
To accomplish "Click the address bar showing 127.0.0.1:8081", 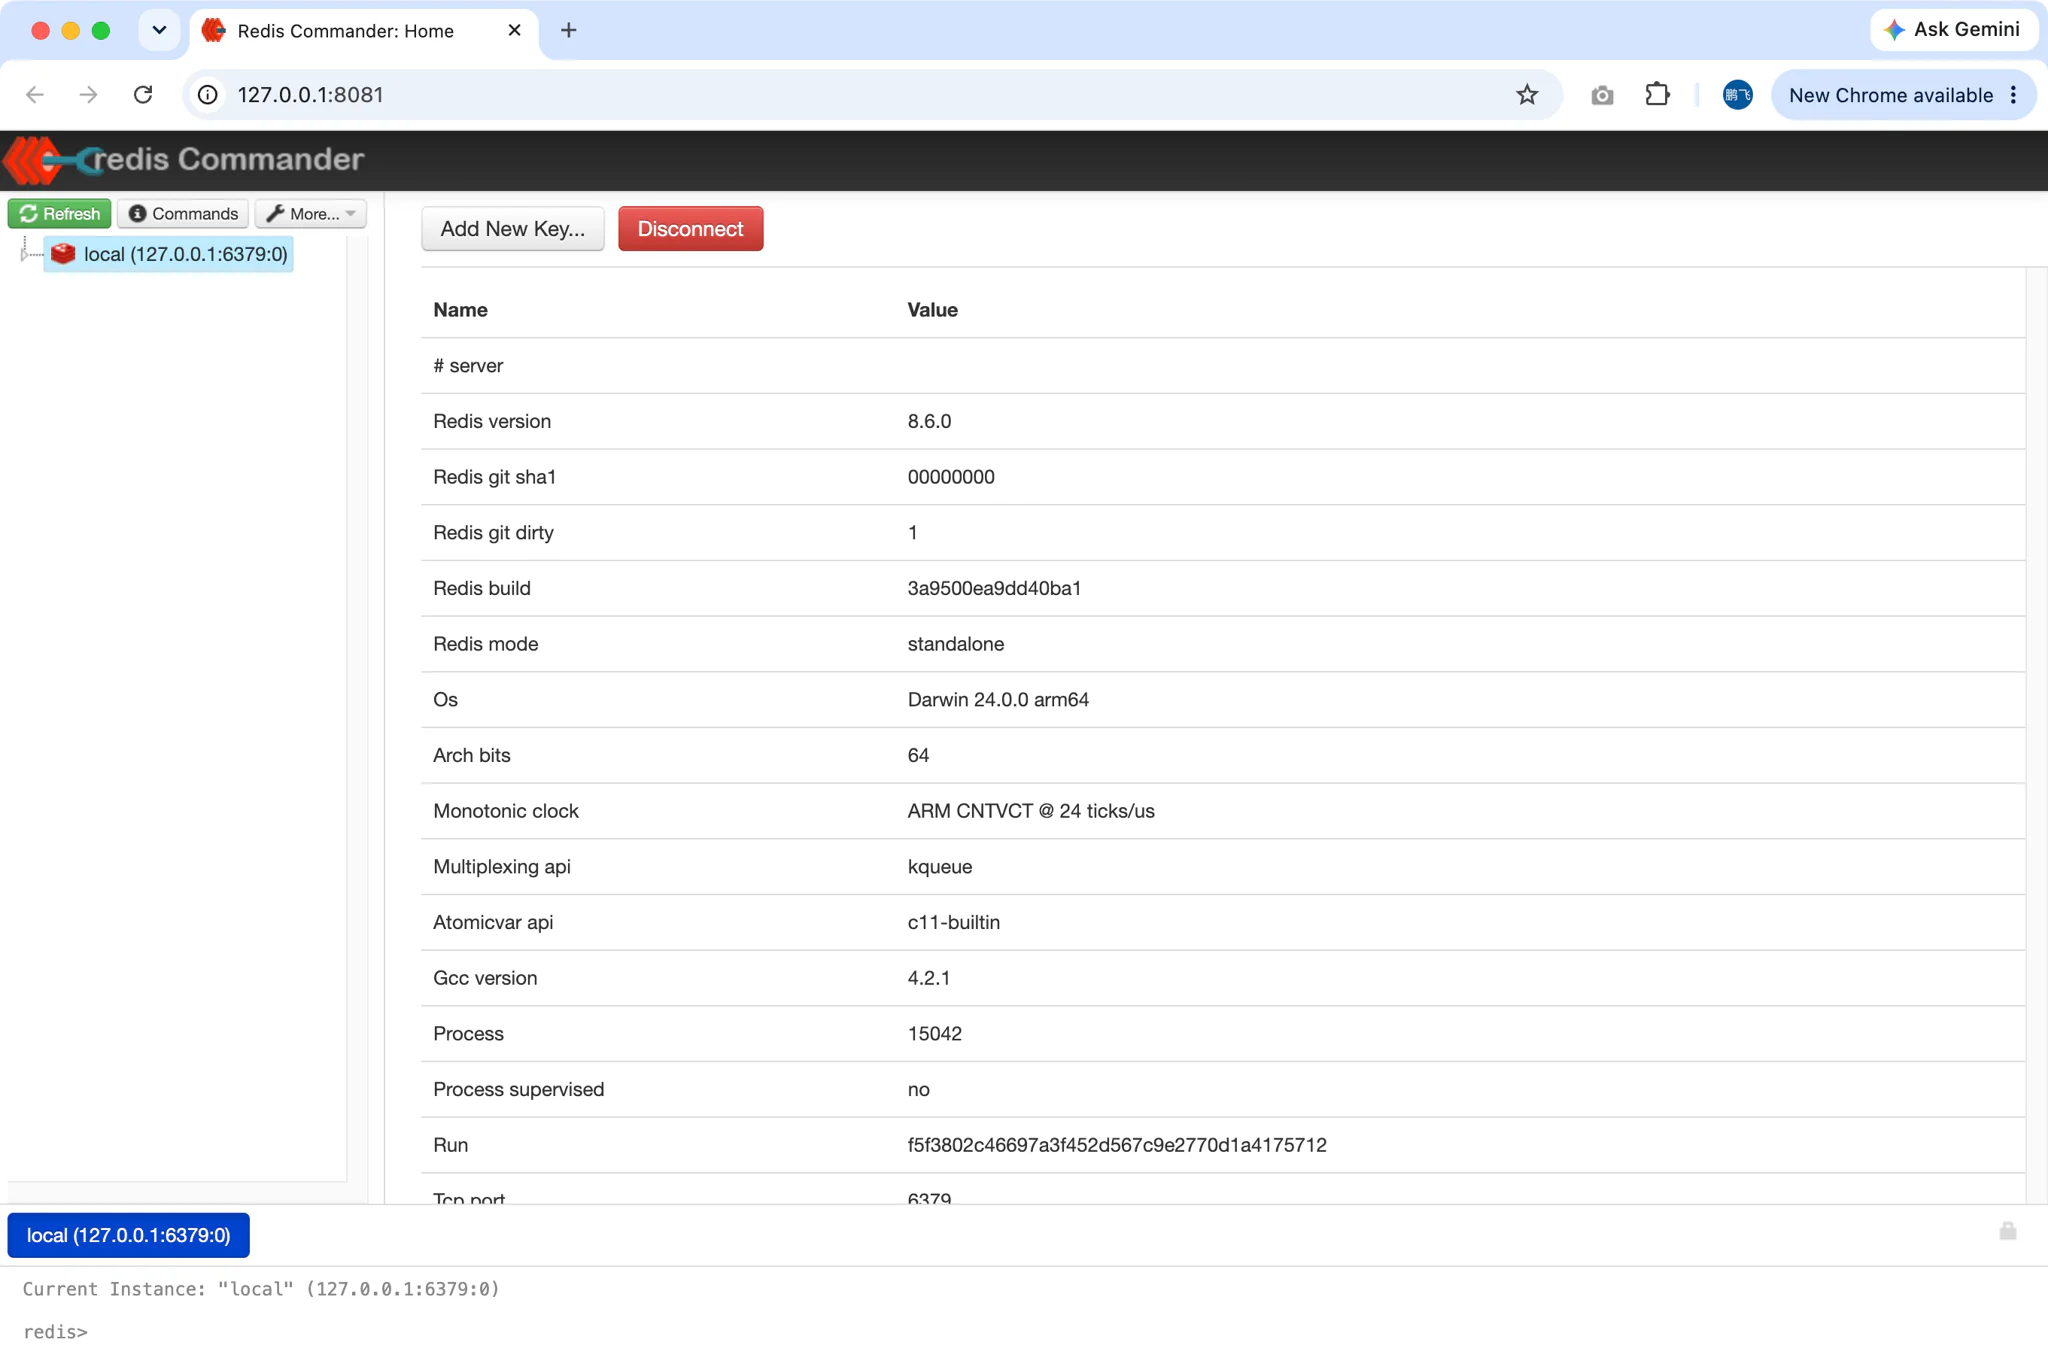I will [870, 95].
